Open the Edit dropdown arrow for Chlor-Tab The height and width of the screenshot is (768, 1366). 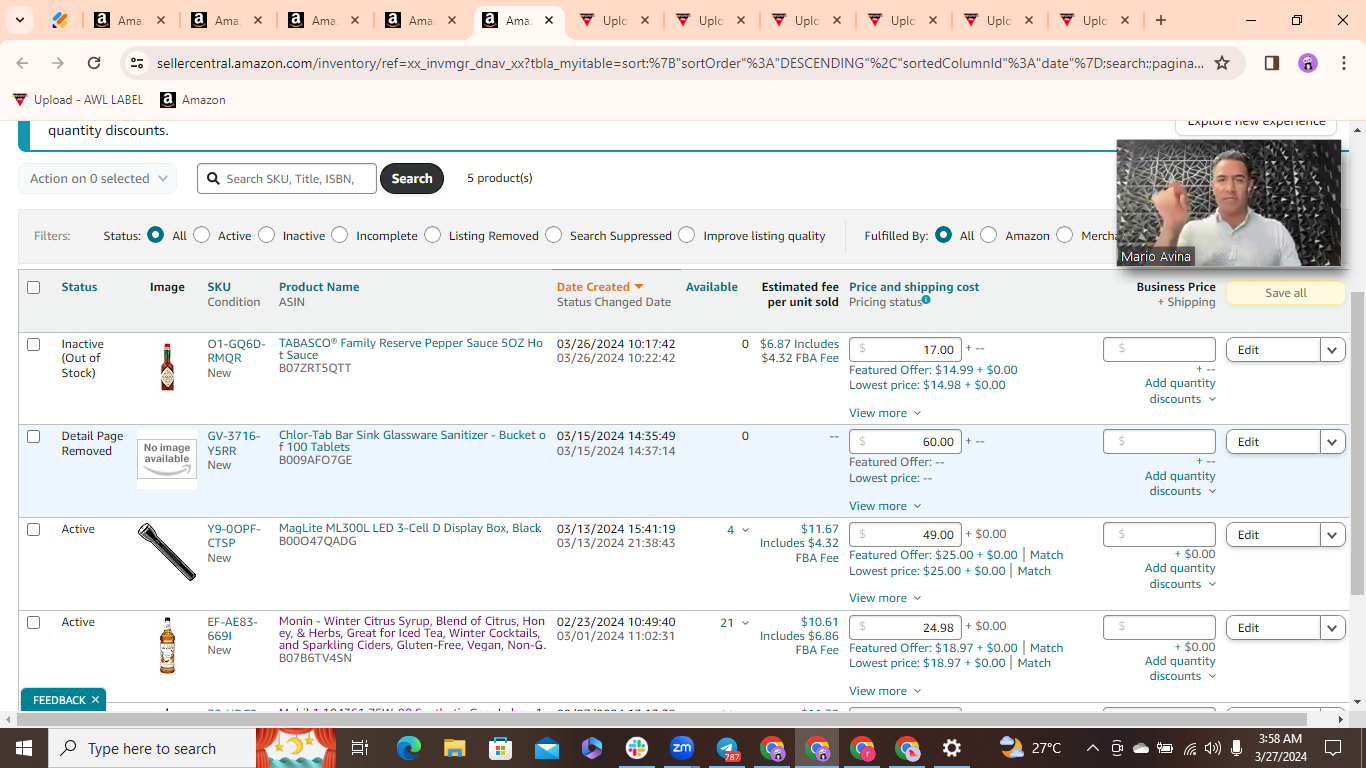[x=1333, y=442]
